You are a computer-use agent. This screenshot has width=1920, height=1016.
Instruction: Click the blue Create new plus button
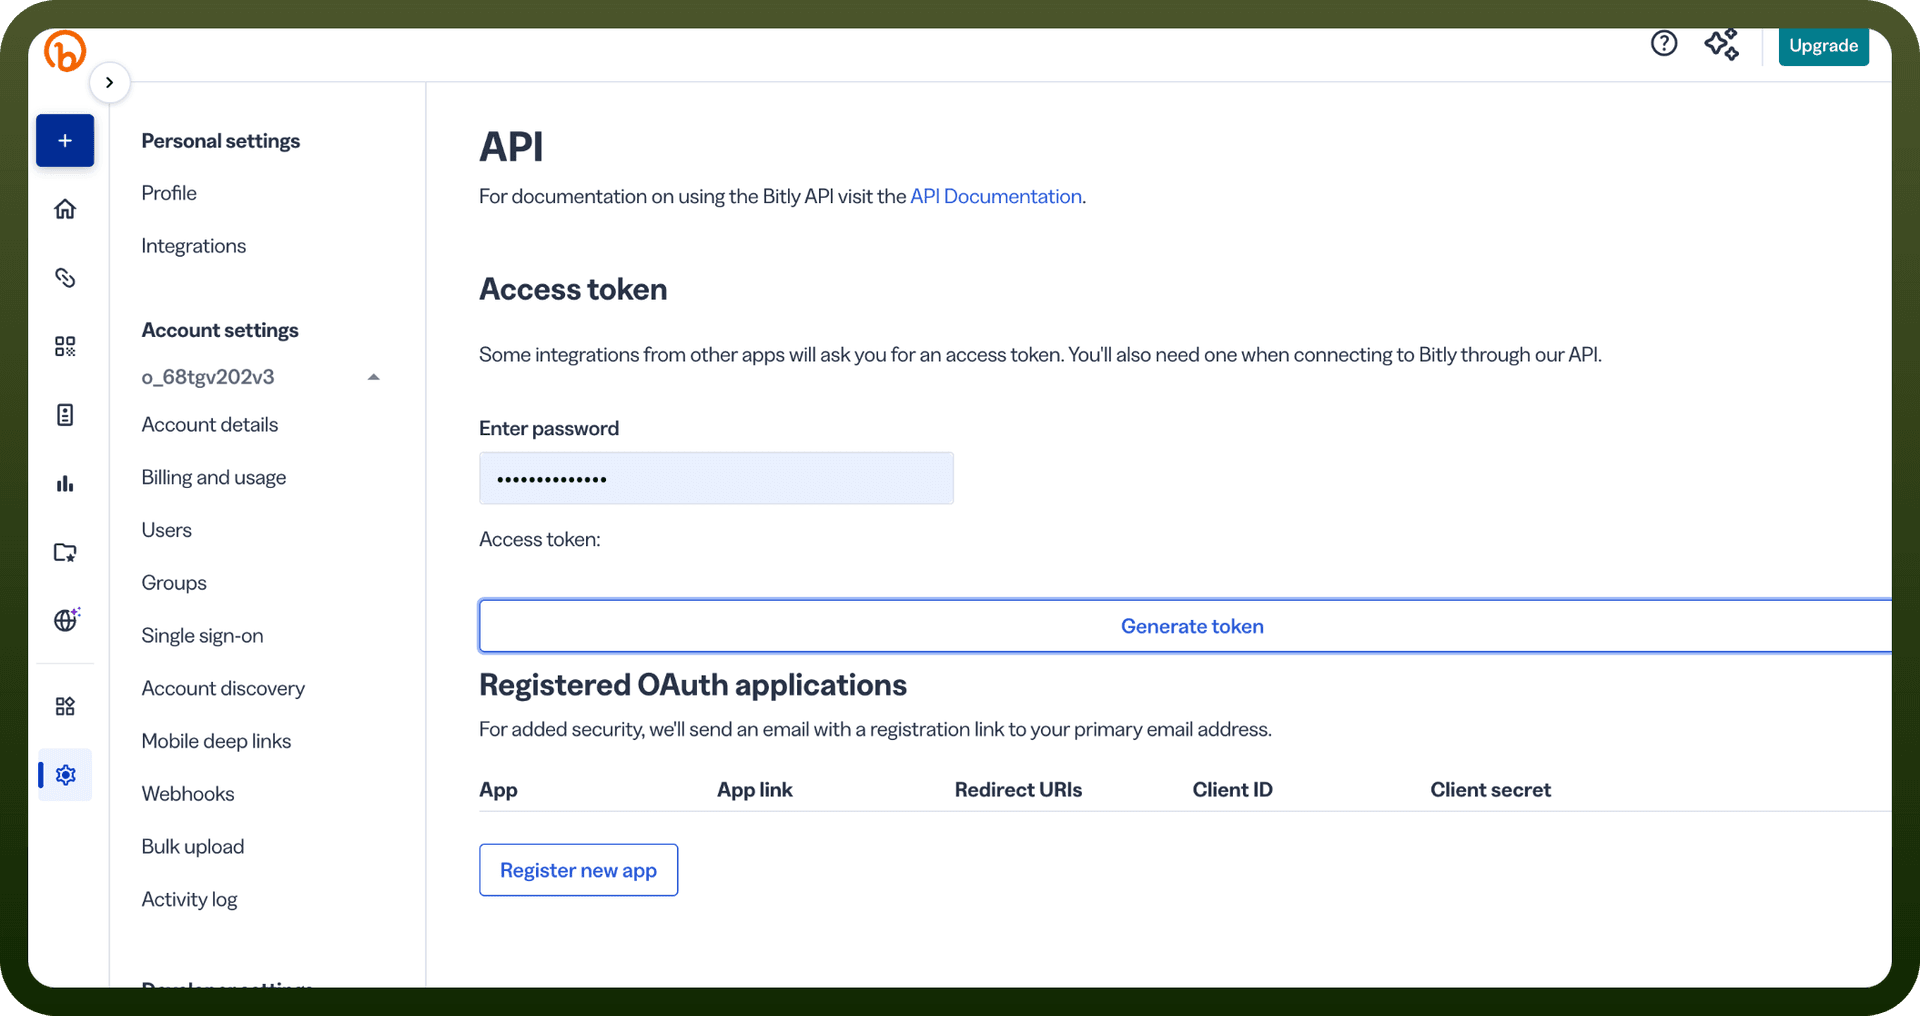65,141
